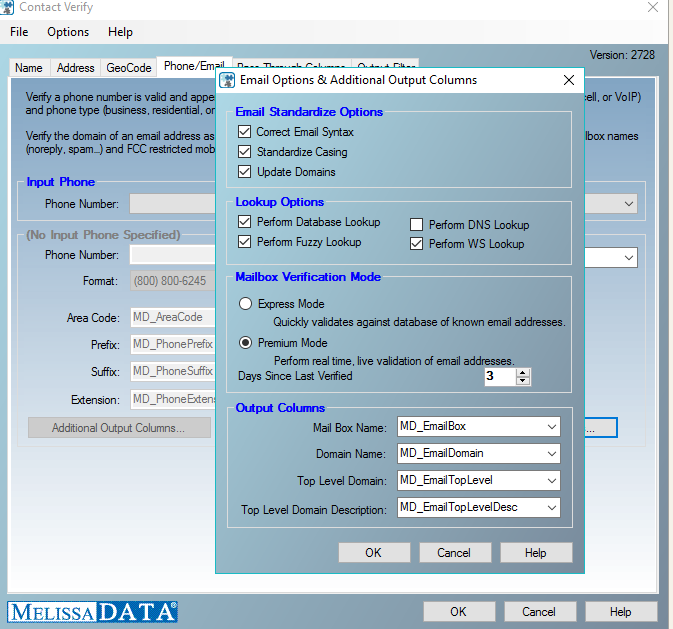This screenshot has width=673, height=629.
Task: Open Mail Box Name dropdown
Action: pos(552,427)
